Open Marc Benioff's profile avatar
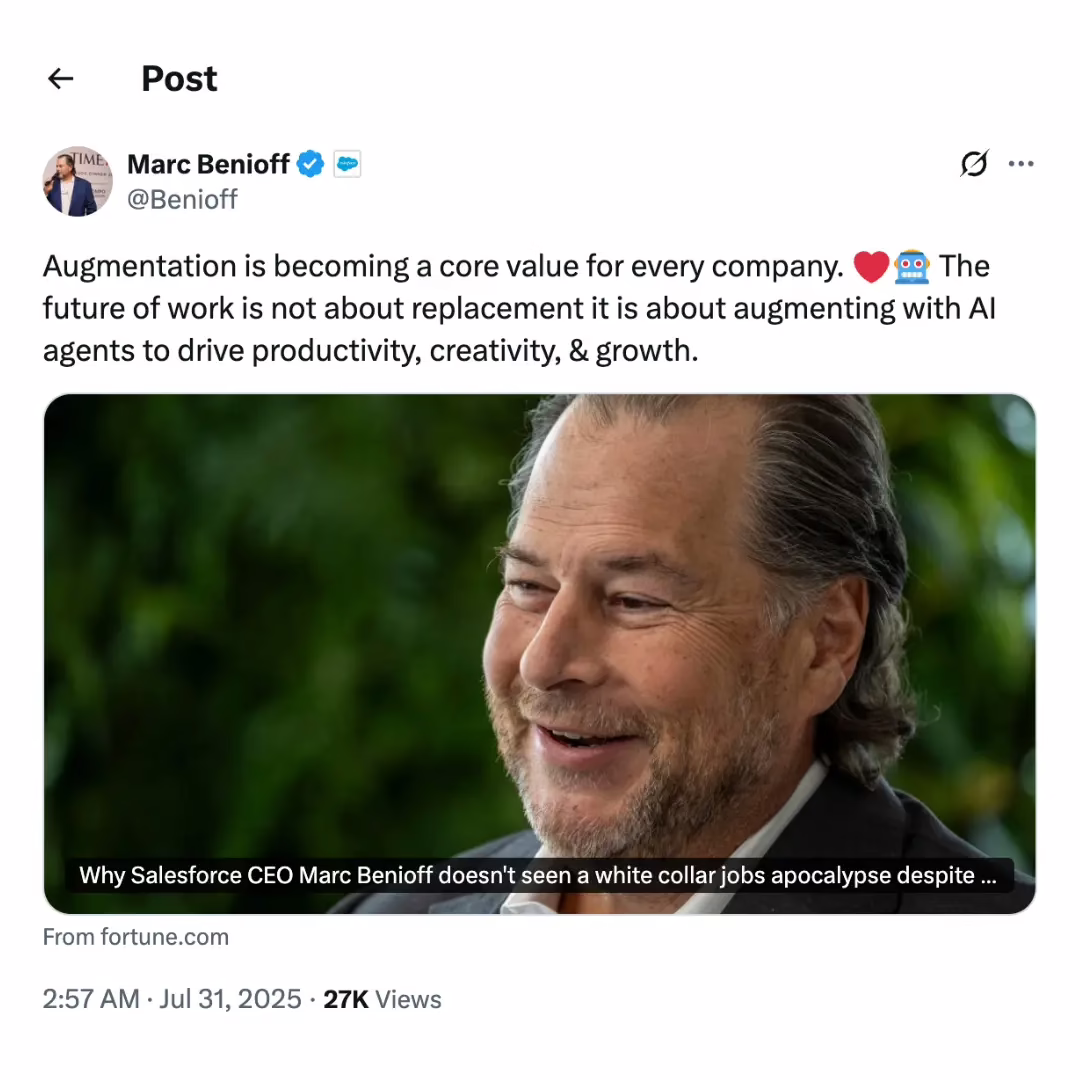 (x=77, y=181)
